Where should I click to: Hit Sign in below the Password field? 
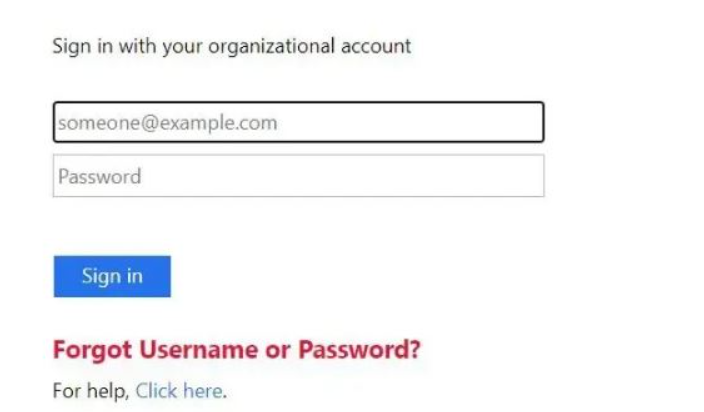pos(112,276)
